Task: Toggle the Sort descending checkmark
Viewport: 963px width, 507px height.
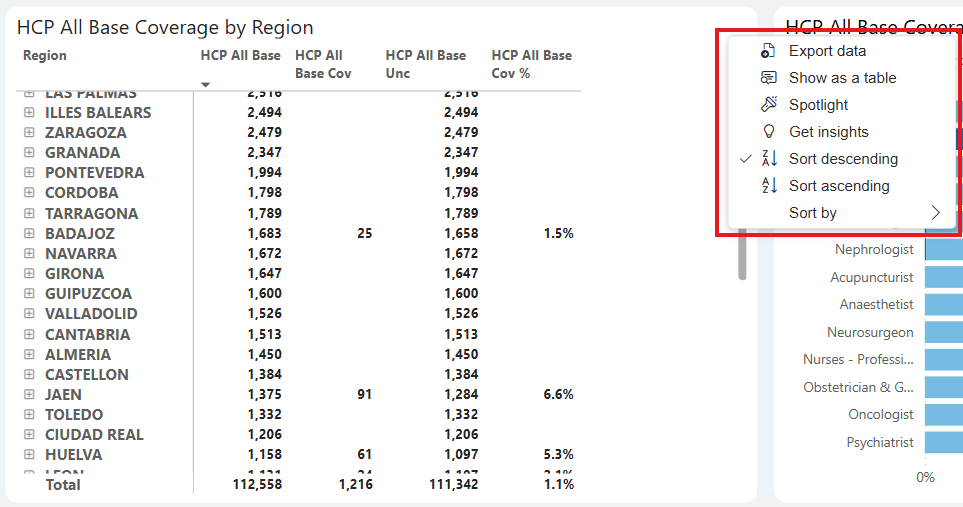Action: pyautogui.click(x=745, y=159)
